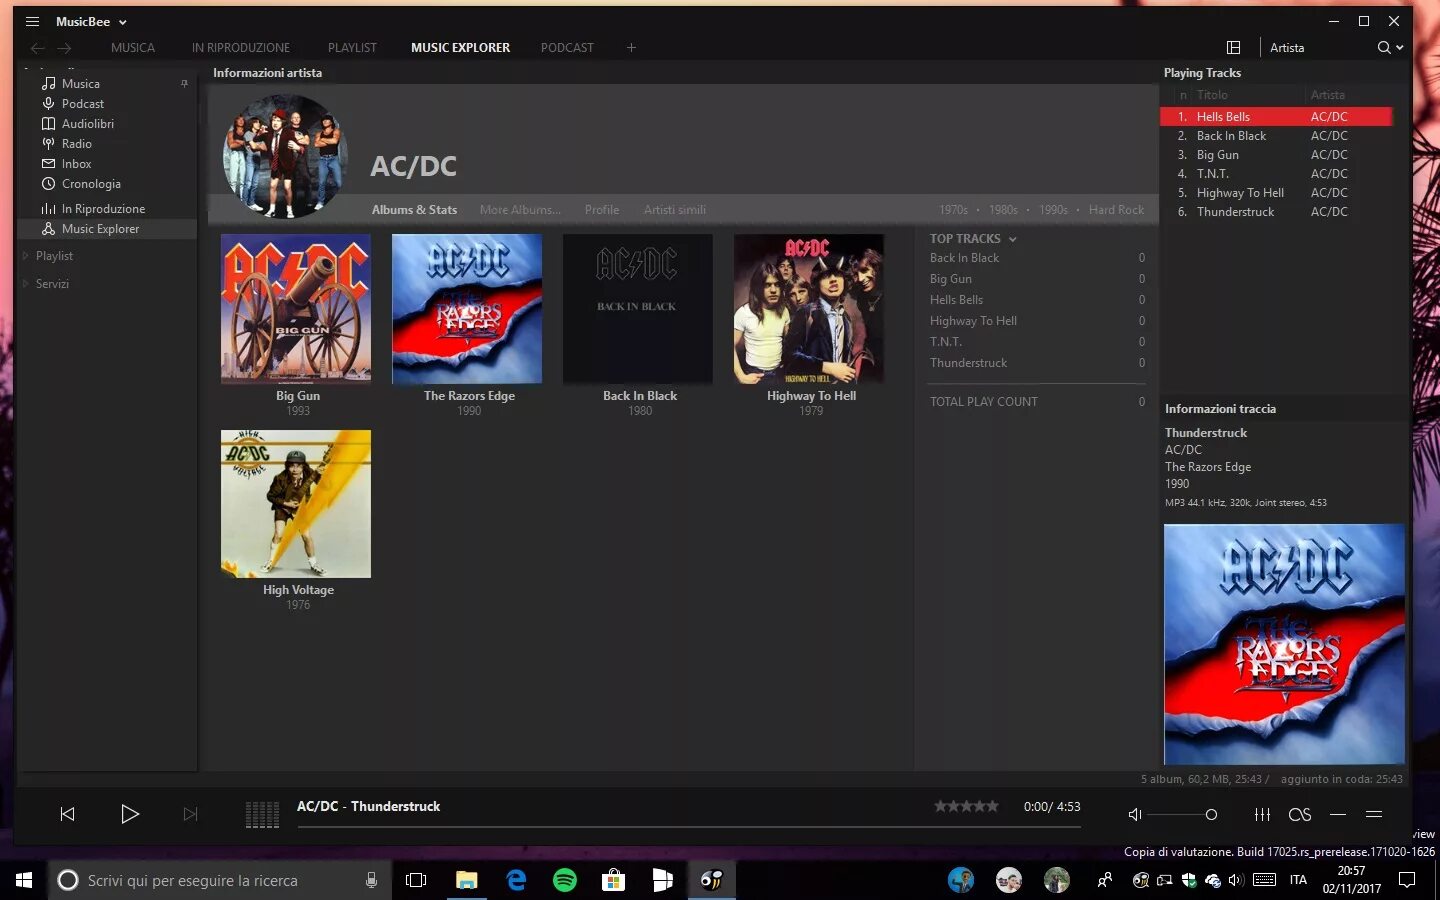Open the TOP TRACKS dropdown
This screenshot has width=1440, height=900.
(x=1012, y=239)
